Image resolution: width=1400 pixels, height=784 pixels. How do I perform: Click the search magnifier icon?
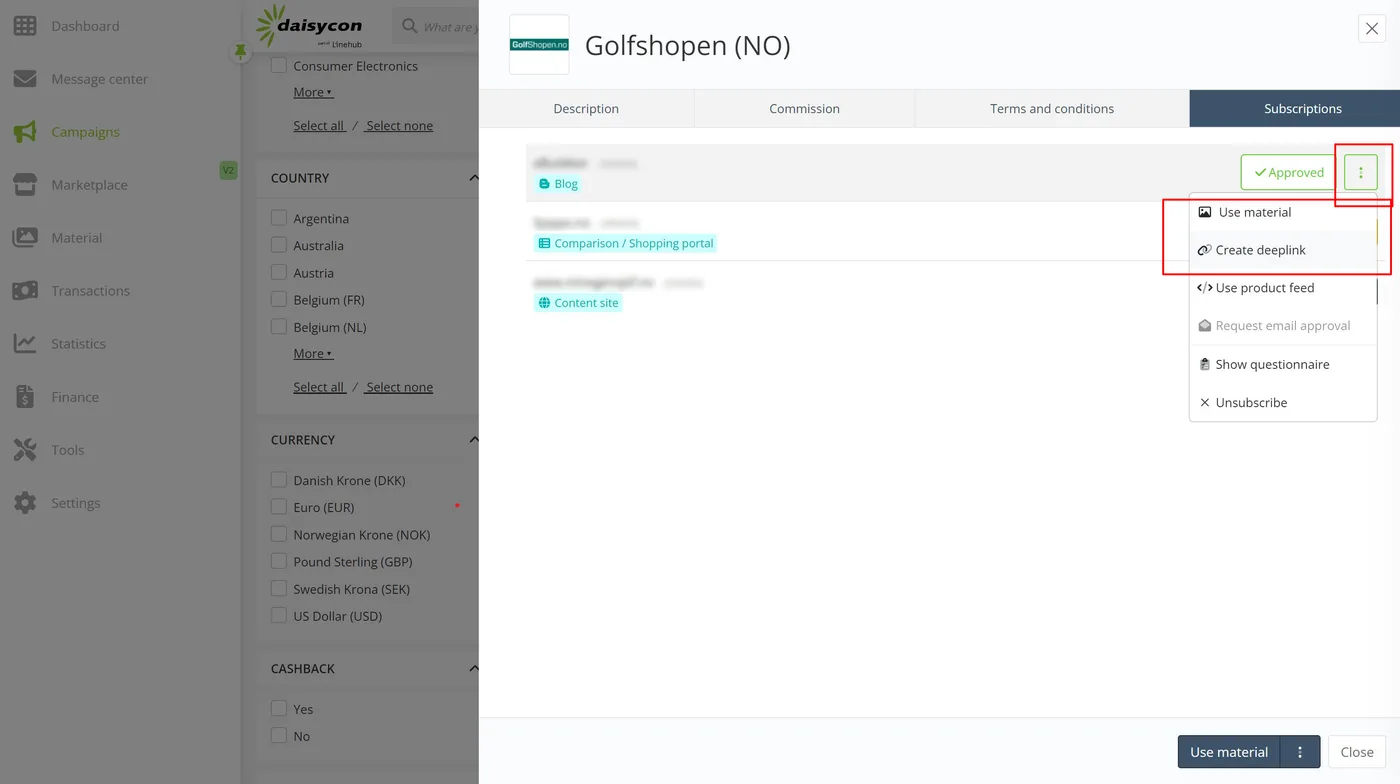click(x=409, y=26)
